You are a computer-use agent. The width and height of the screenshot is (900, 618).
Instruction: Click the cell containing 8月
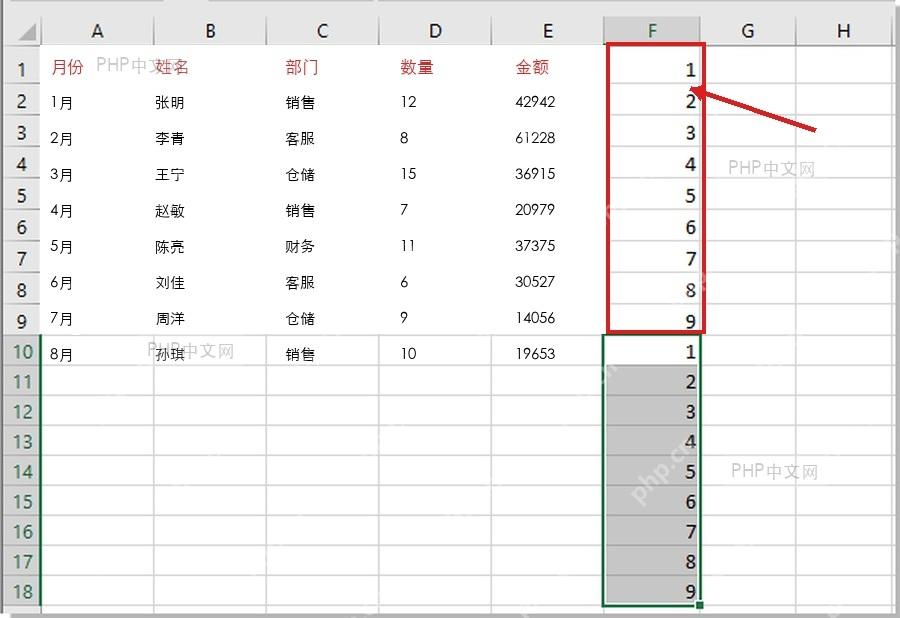coord(61,354)
